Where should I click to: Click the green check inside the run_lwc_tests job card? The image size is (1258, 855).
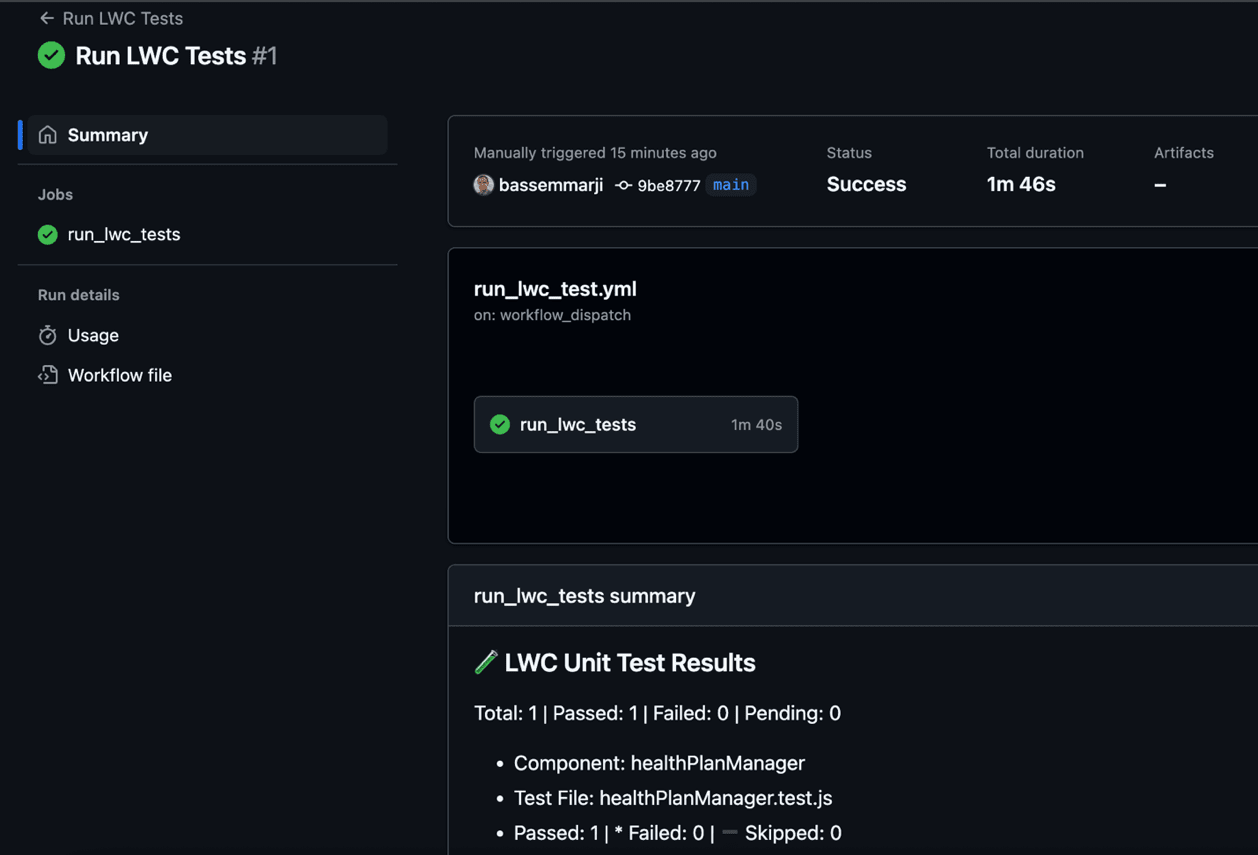[x=500, y=425]
